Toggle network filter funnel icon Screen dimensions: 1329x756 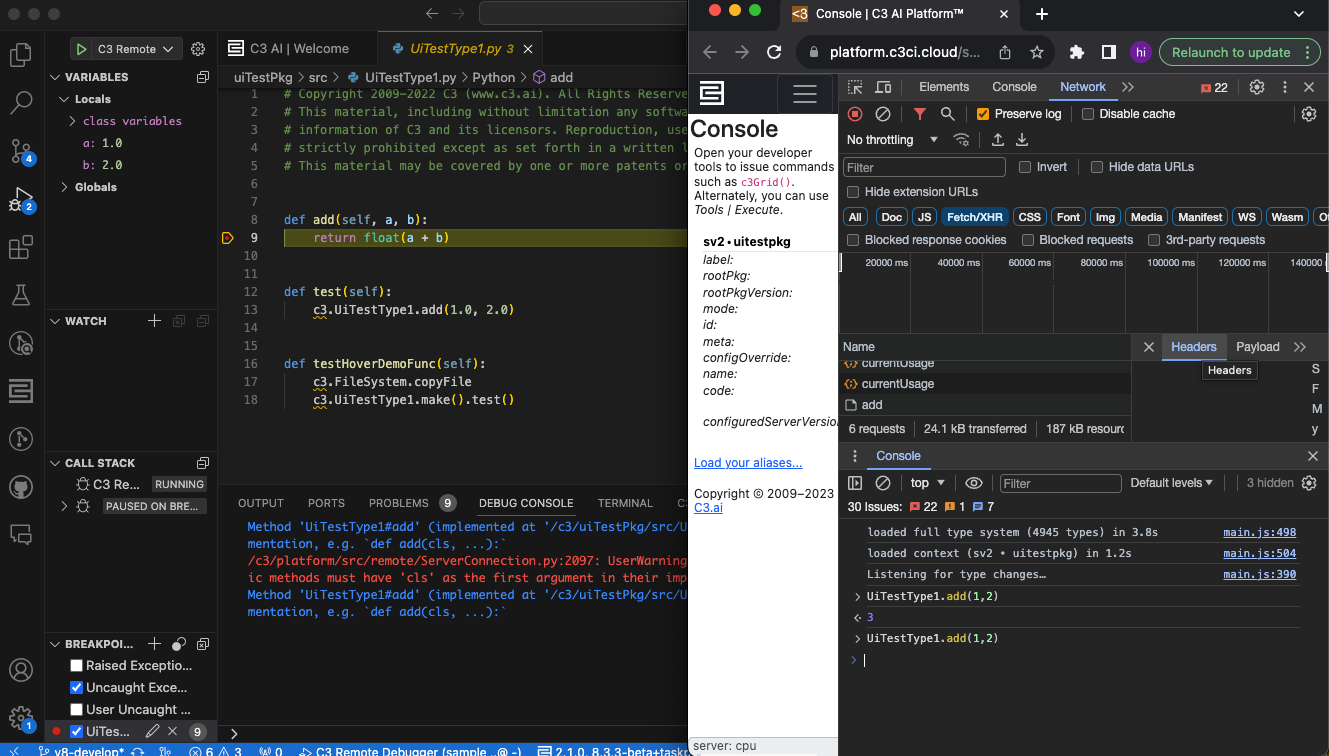pyautogui.click(x=920, y=114)
